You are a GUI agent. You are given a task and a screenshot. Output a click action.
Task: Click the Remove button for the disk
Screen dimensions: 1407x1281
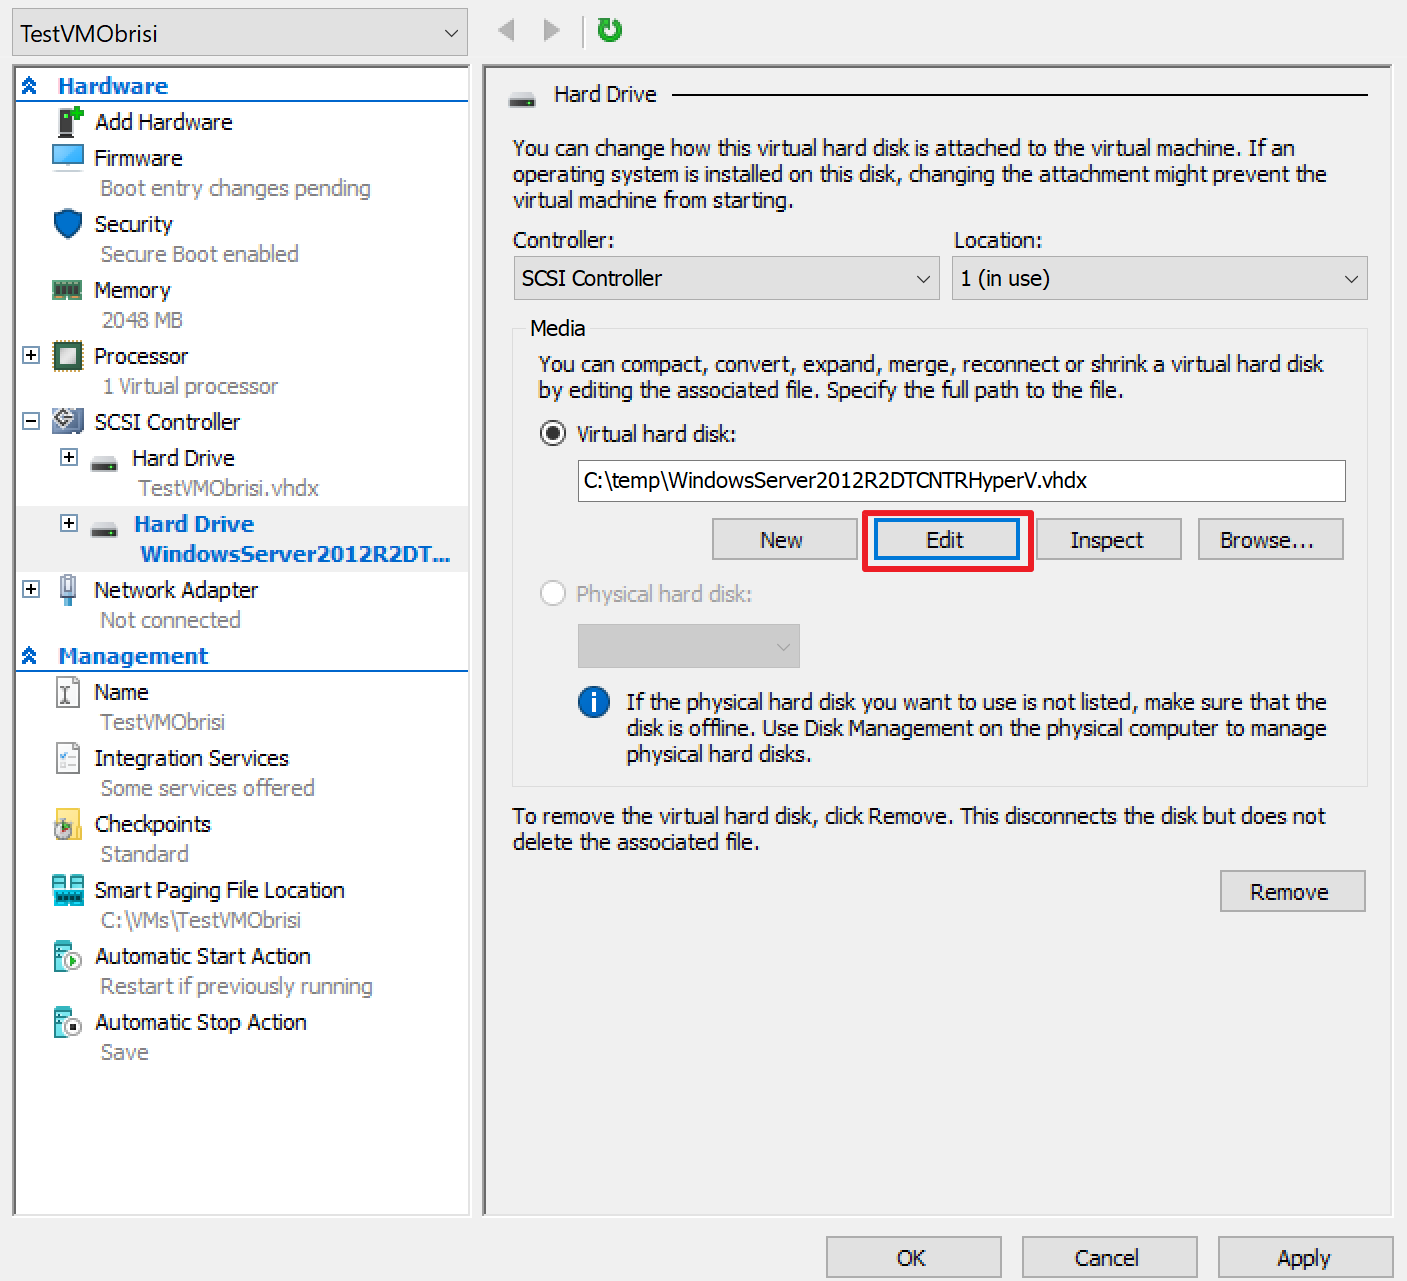tap(1291, 891)
